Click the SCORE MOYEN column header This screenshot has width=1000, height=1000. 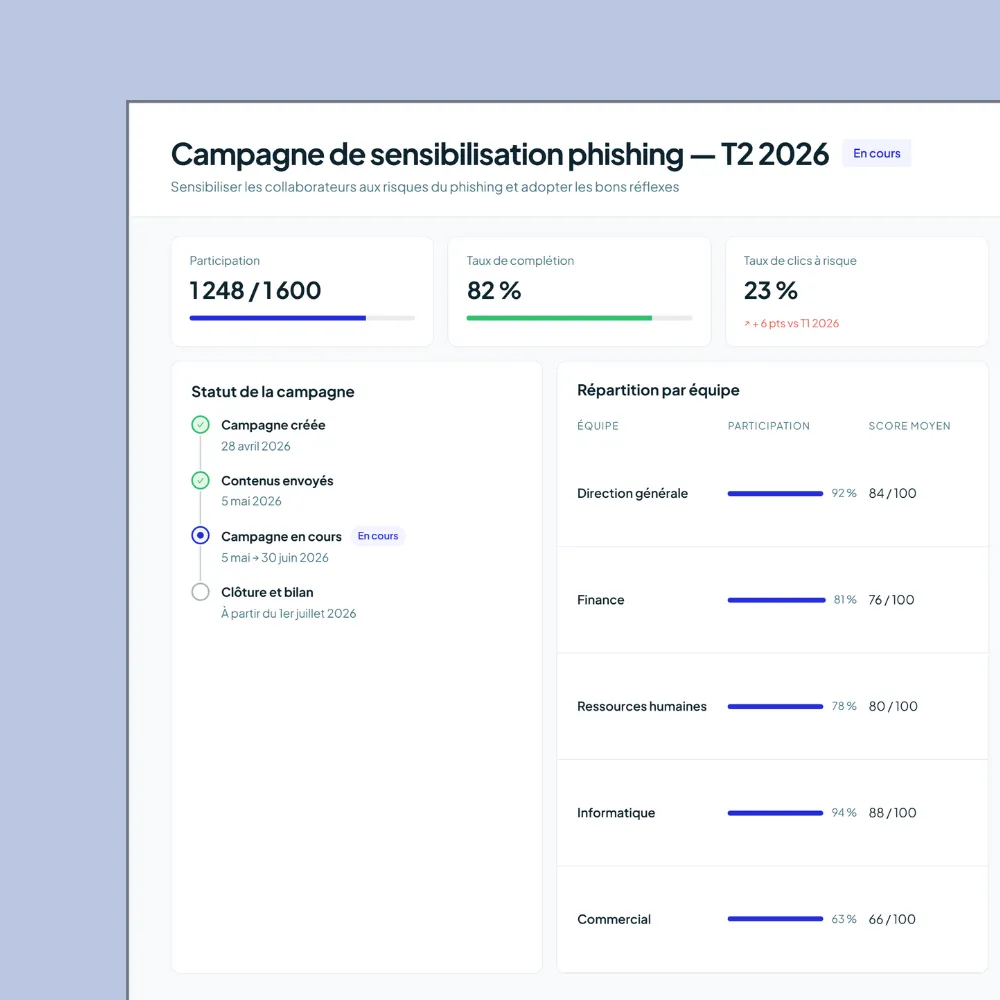coord(909,426)
